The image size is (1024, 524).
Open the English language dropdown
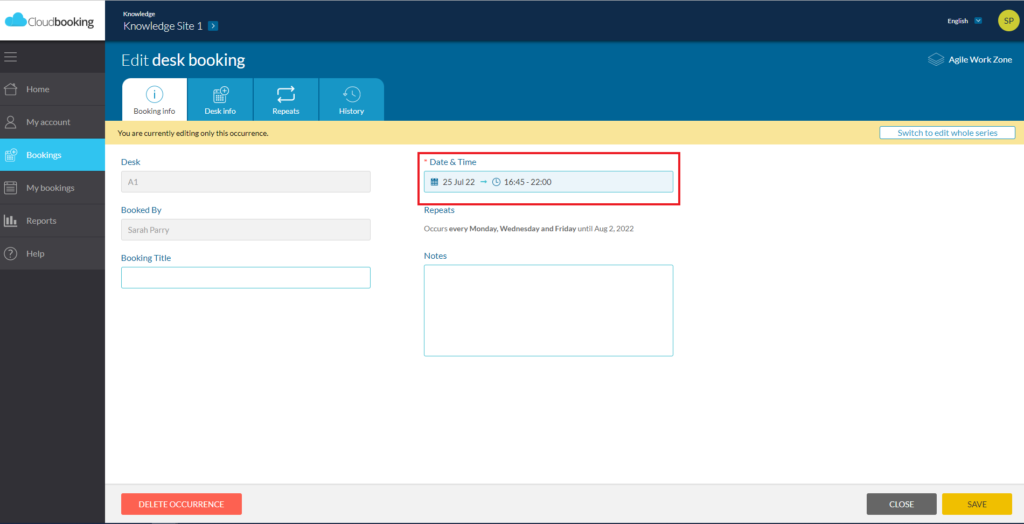click(965, 21)
